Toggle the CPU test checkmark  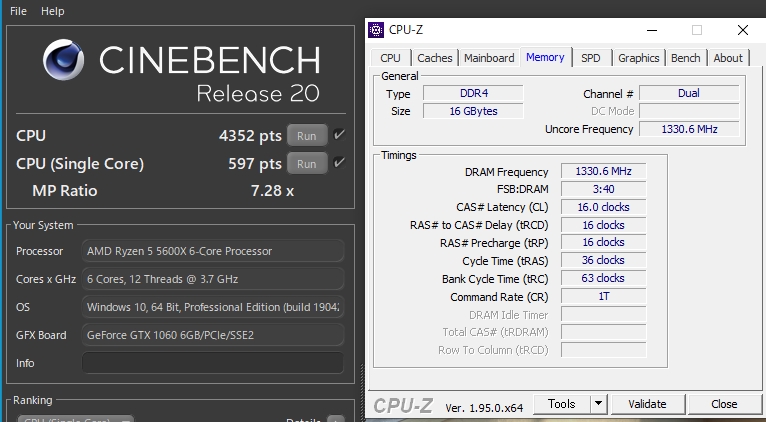click(339, 135)
